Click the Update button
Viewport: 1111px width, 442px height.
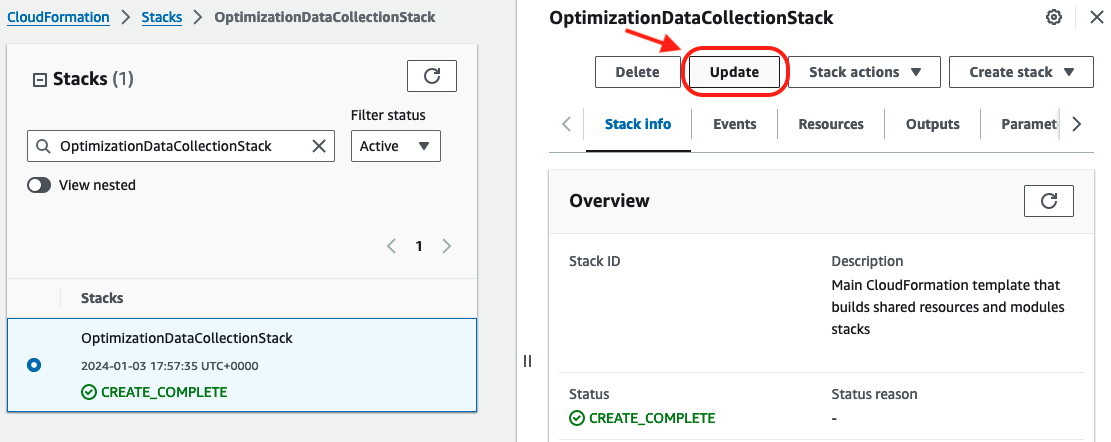coord(735,72)
